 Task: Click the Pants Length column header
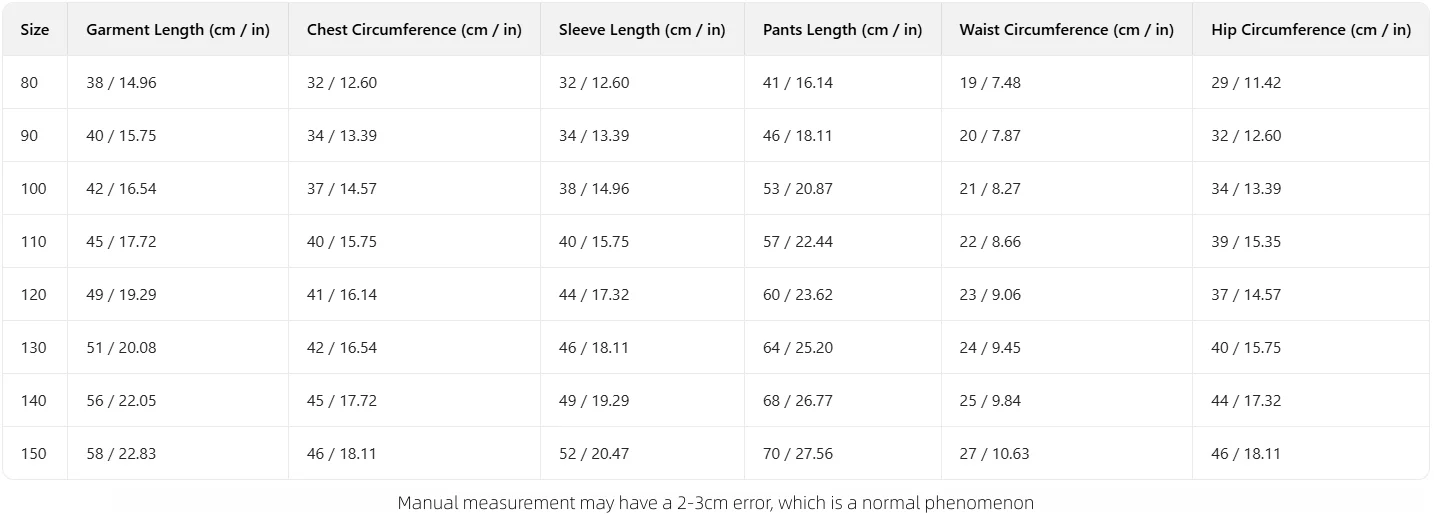coord(842,30)
